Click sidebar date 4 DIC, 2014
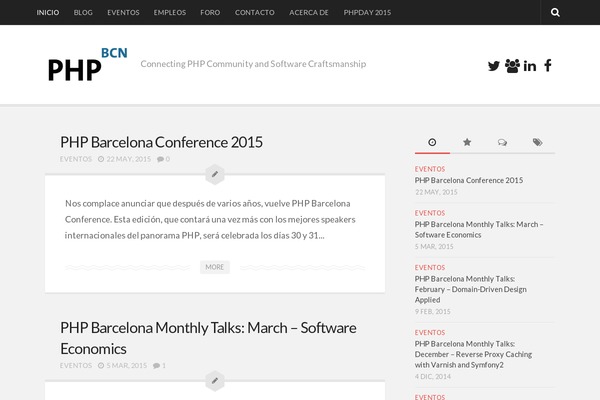600x400 pixels. 433,377
